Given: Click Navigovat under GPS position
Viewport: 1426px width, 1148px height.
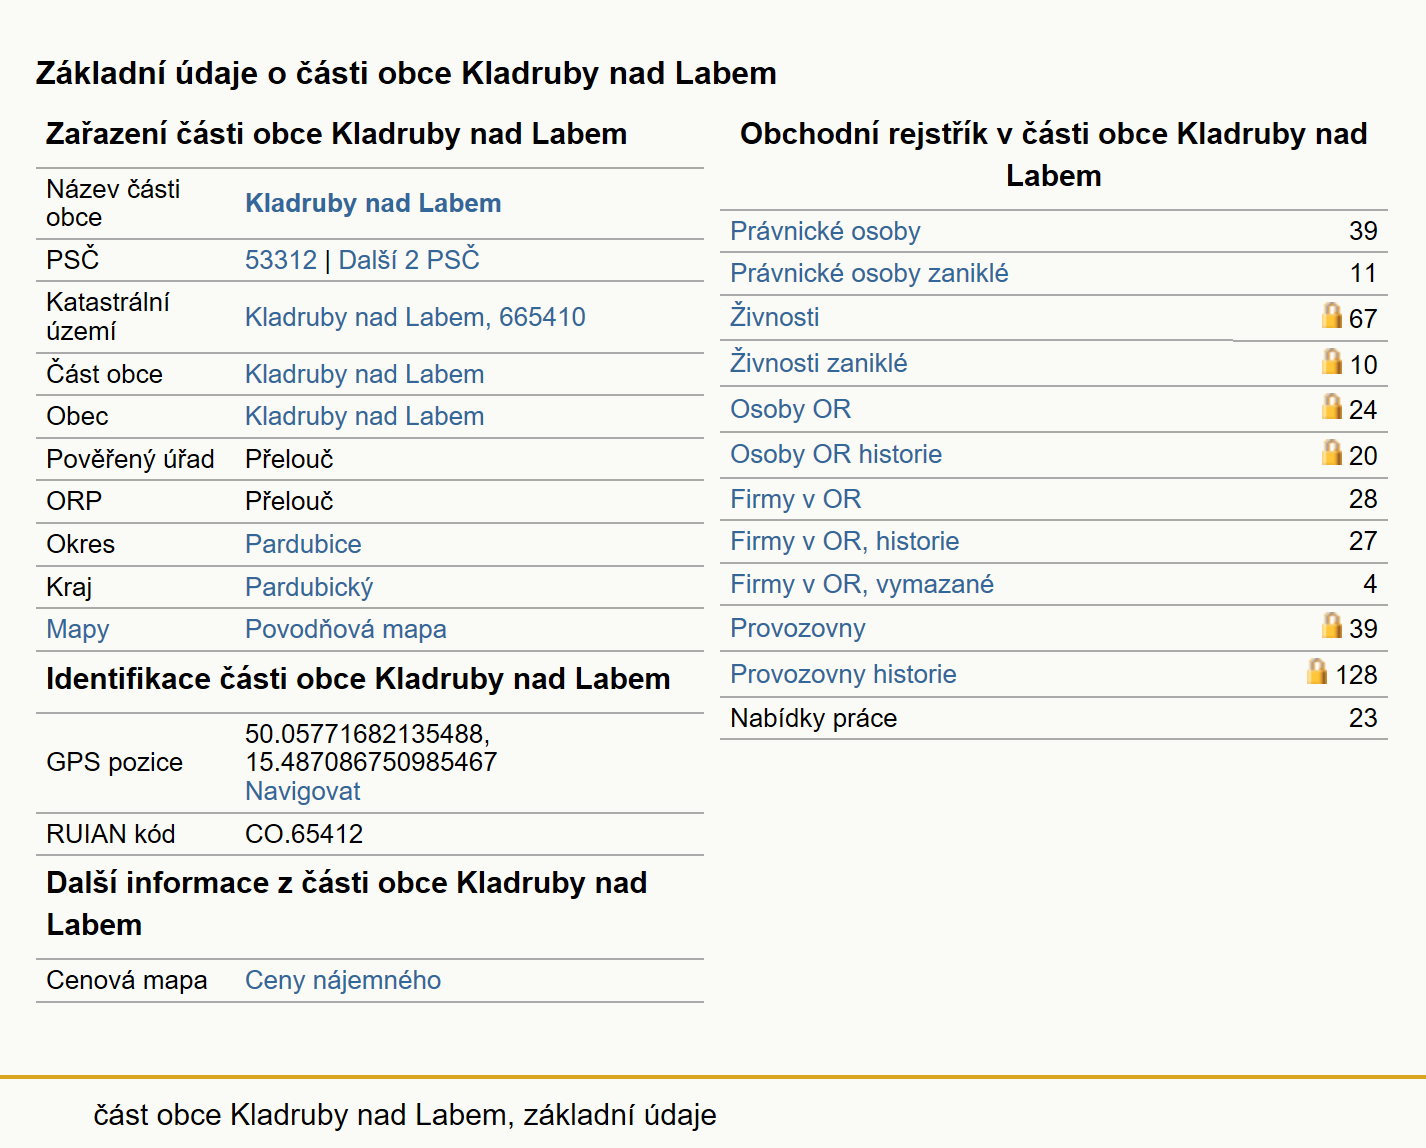Looking at the screenshot, I should tap(303, 791).
